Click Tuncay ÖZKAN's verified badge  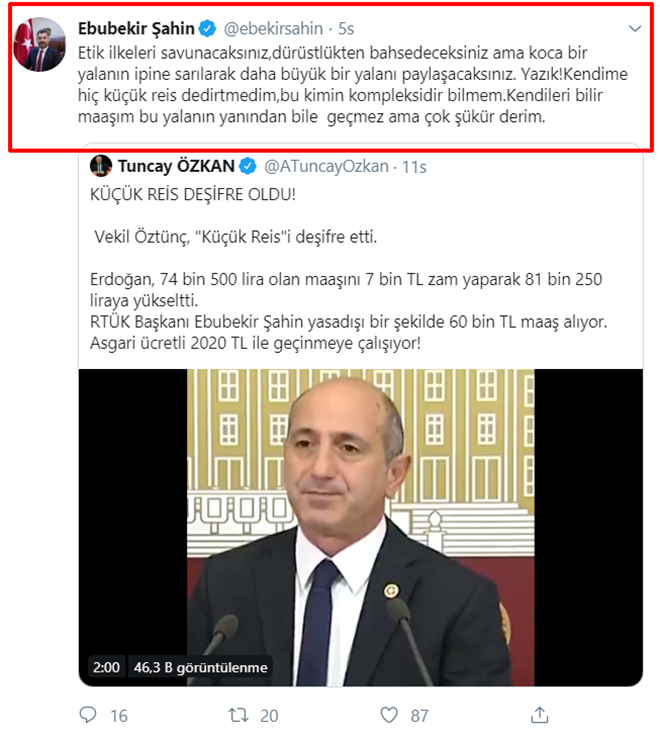click(248, 166)
